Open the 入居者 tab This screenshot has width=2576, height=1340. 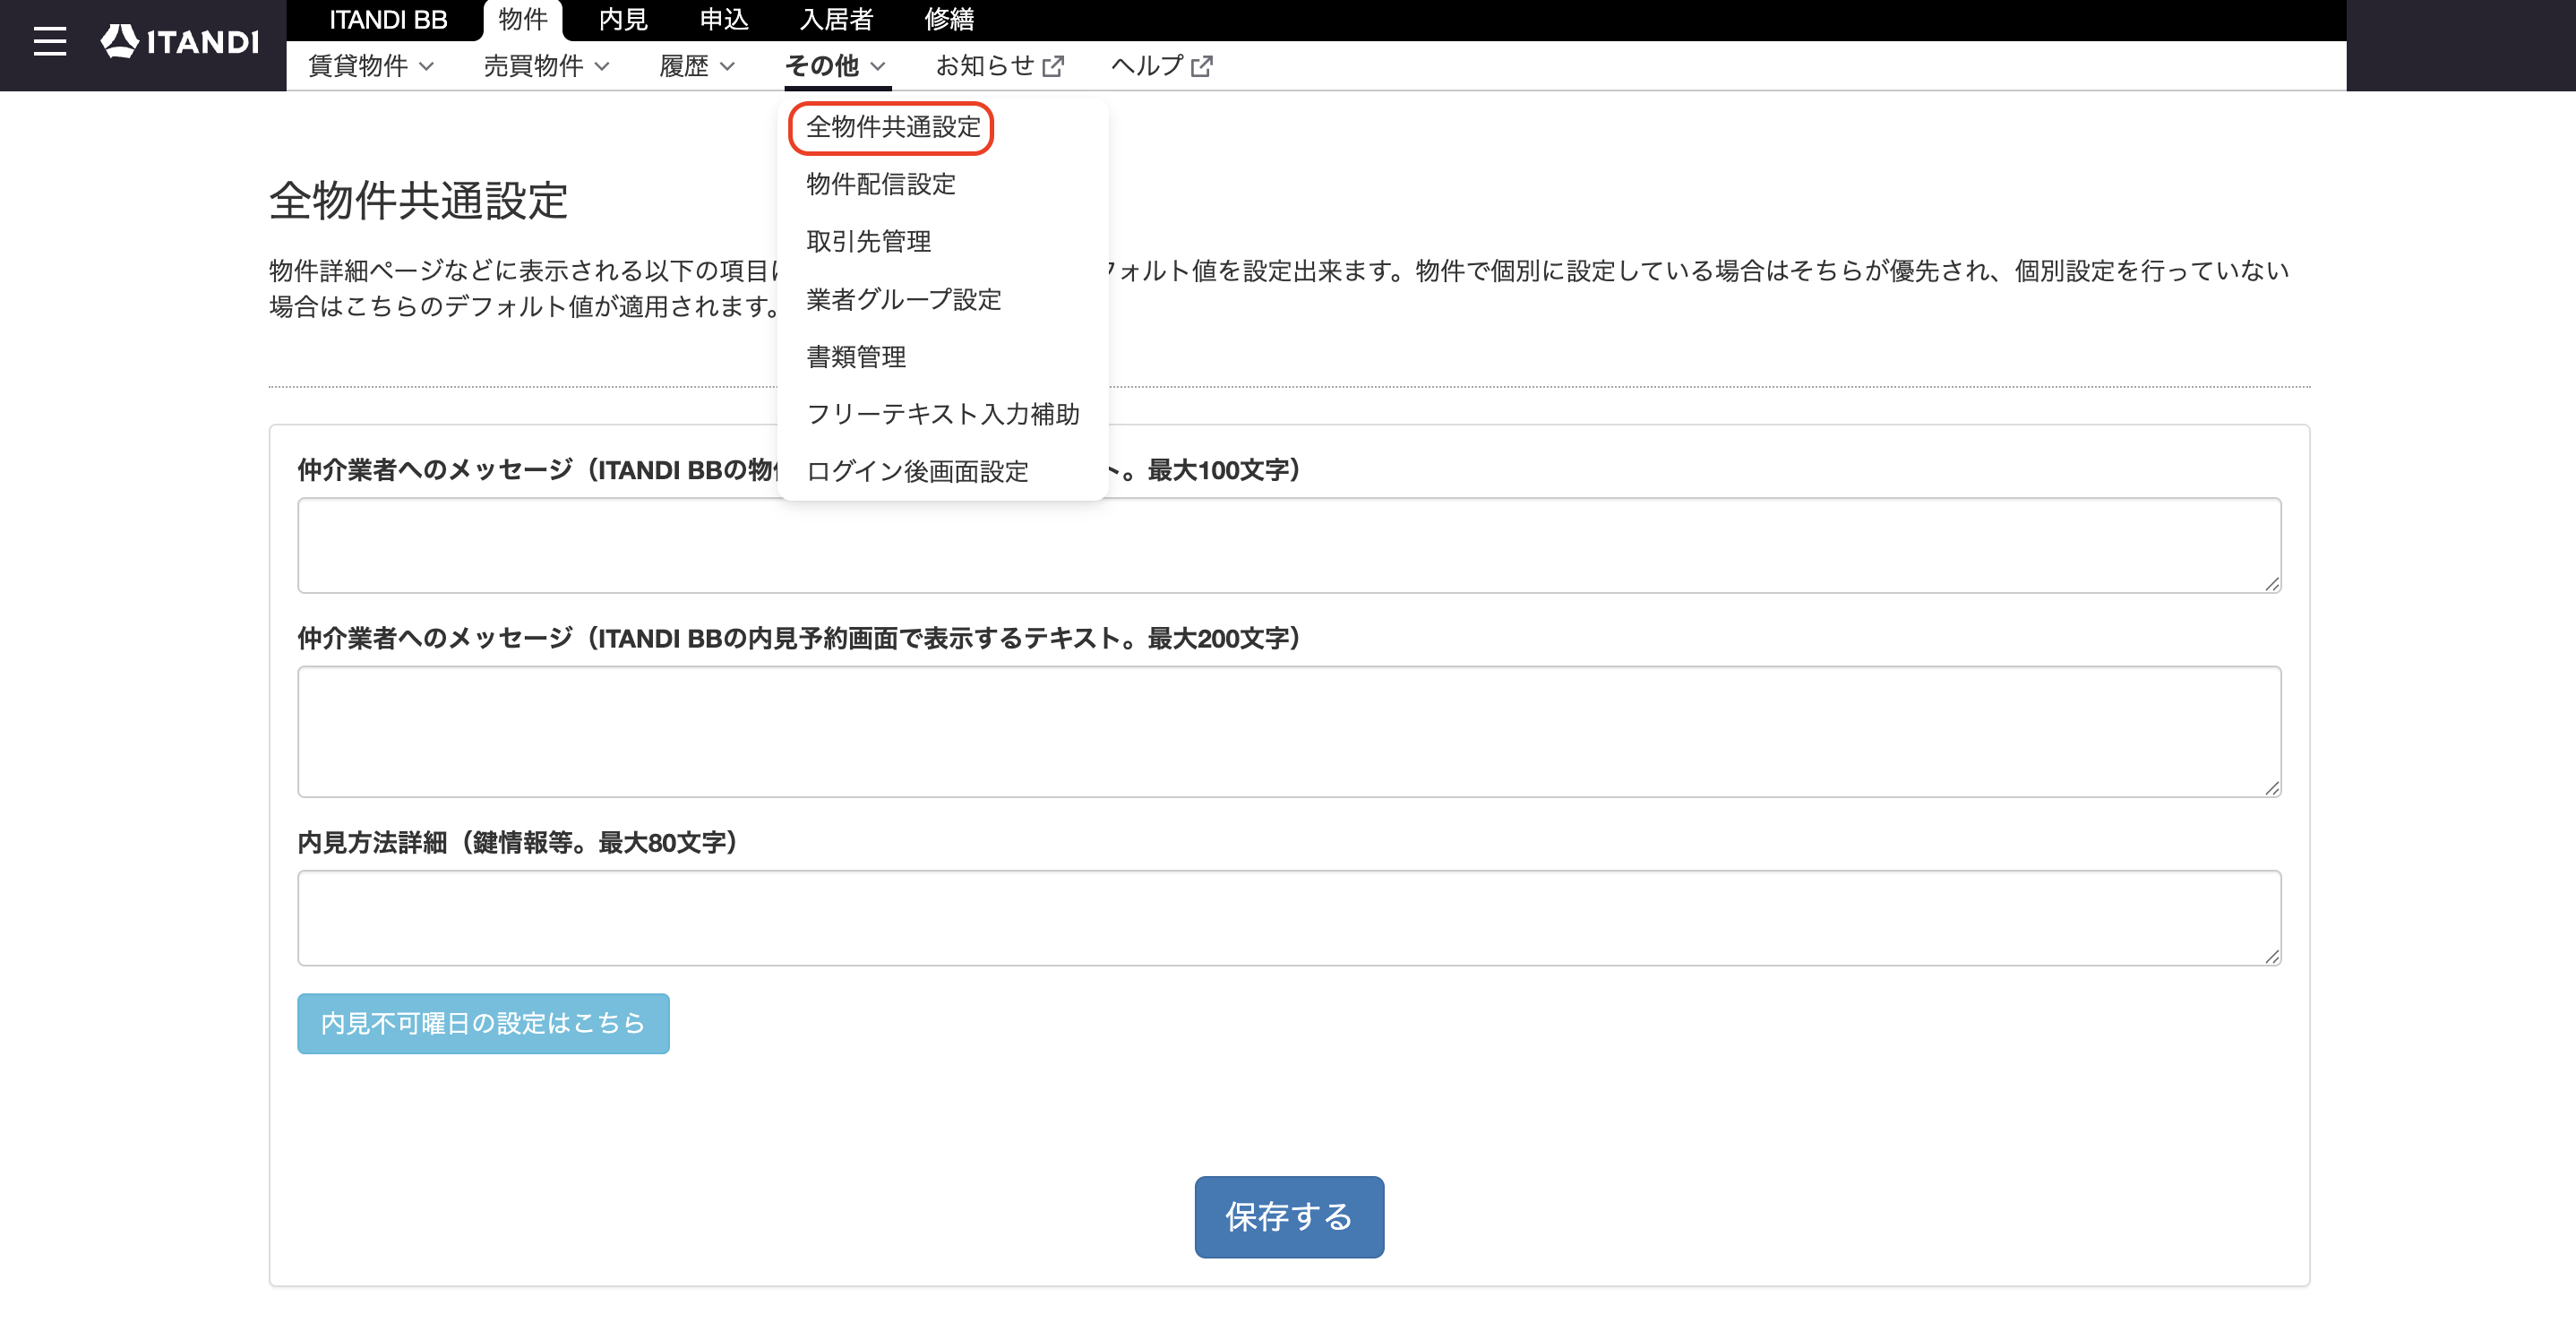click(836, 19)
